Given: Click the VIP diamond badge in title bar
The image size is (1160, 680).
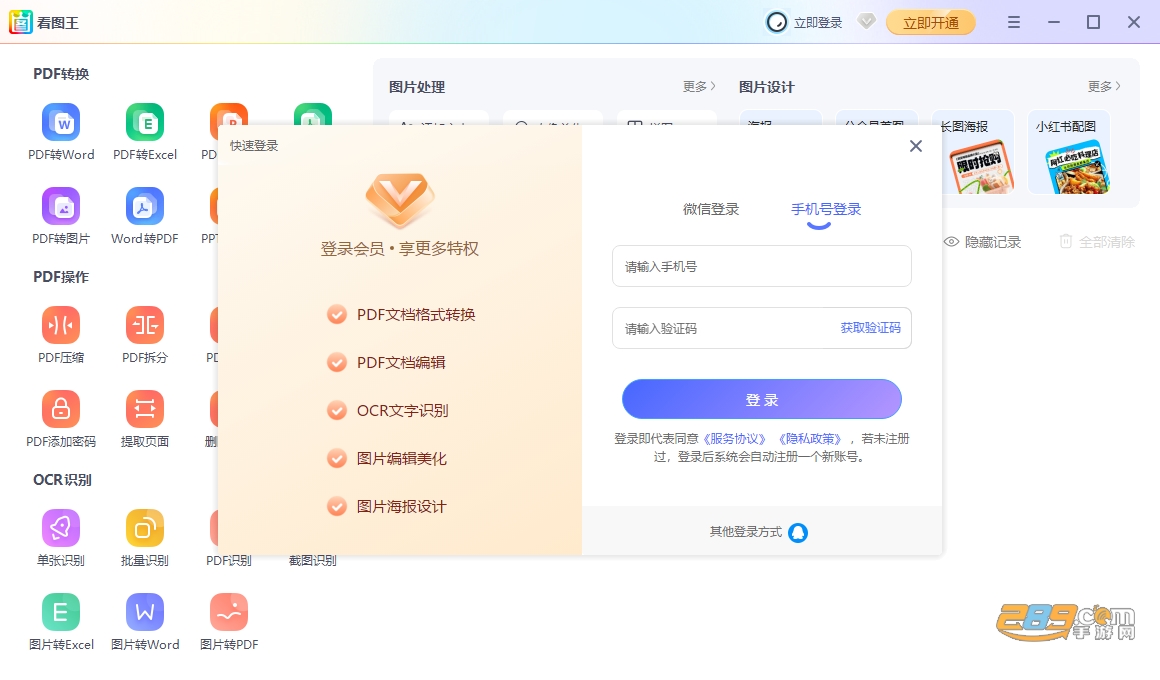Looking at the screenshot, I should tap(866, 21).
